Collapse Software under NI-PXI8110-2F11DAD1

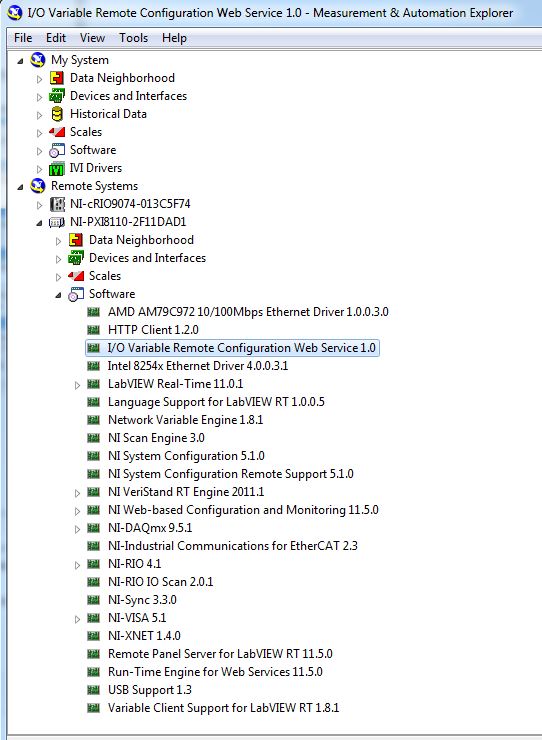point(58,295)
